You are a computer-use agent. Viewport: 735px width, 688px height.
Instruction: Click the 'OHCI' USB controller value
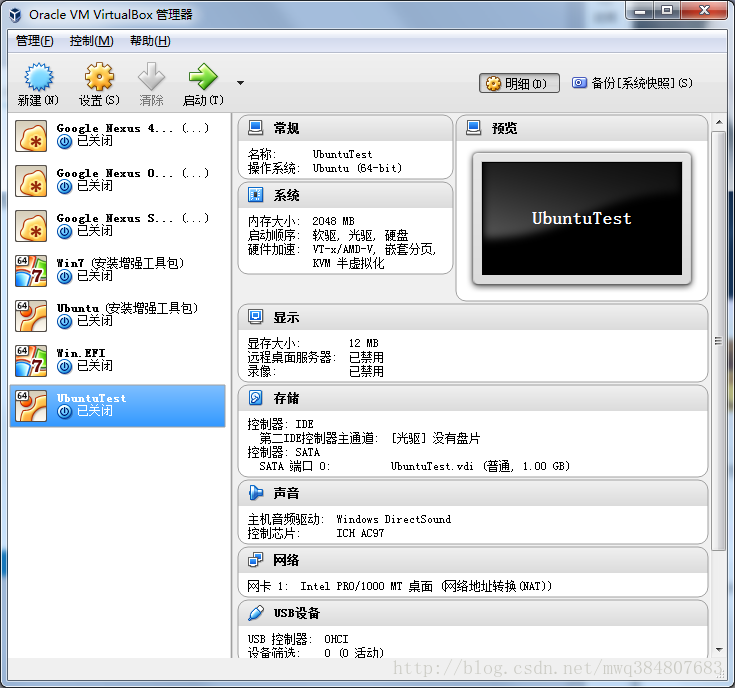[336, 639]
